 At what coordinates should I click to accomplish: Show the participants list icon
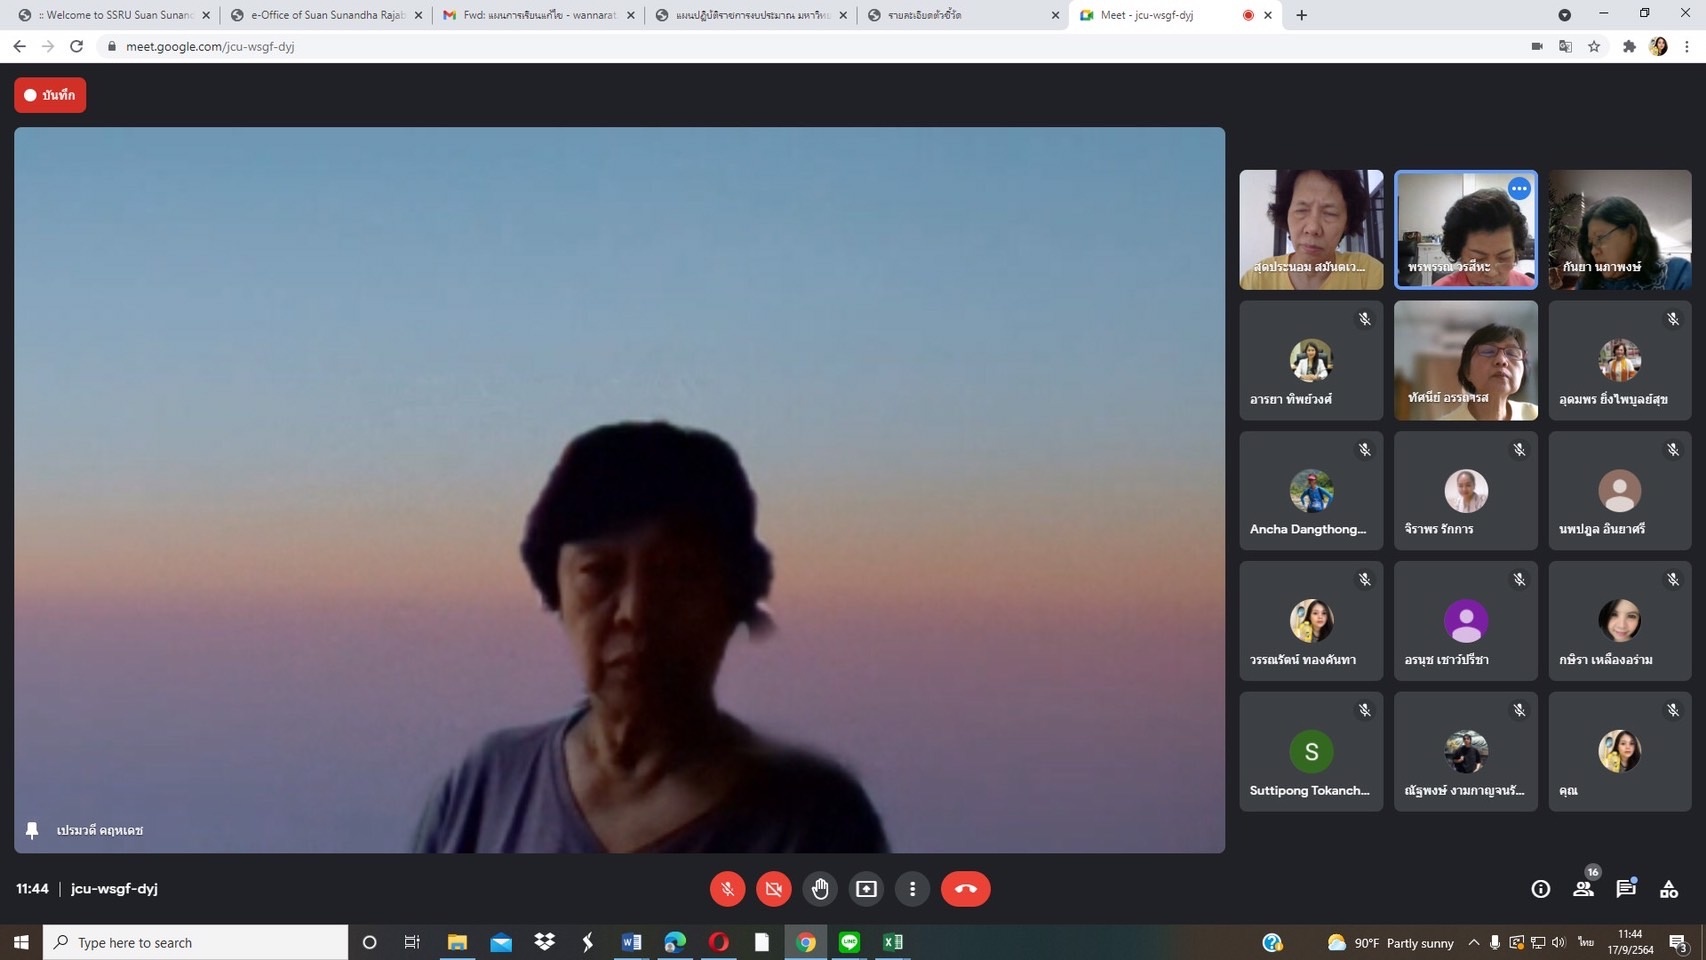pos(1583,889)
